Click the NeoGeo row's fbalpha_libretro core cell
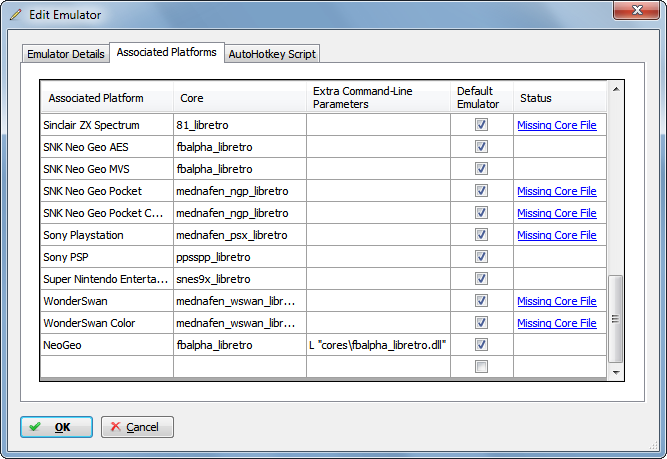Image resolution: width=667 pixels, height=459 pixels. (240, 345)
